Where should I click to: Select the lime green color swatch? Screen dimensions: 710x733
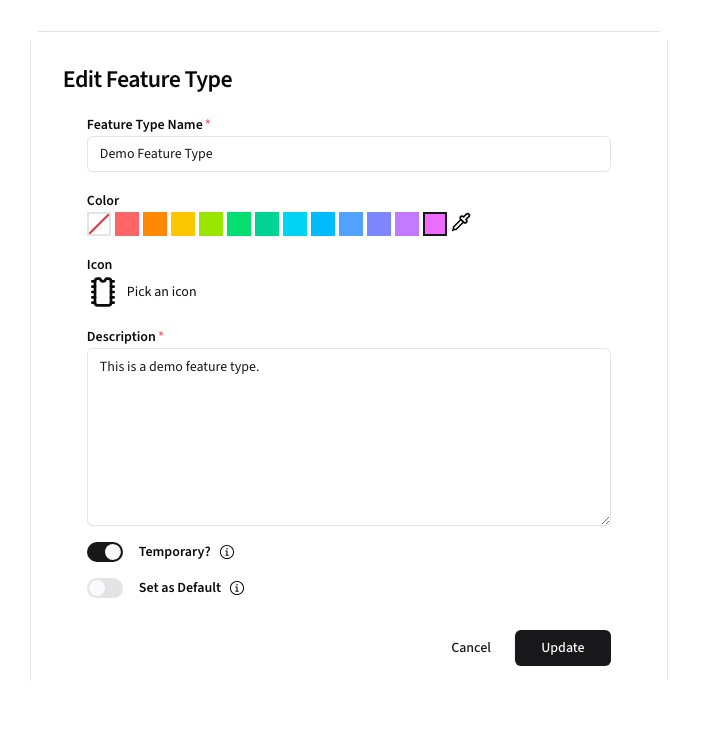[211, 224]
